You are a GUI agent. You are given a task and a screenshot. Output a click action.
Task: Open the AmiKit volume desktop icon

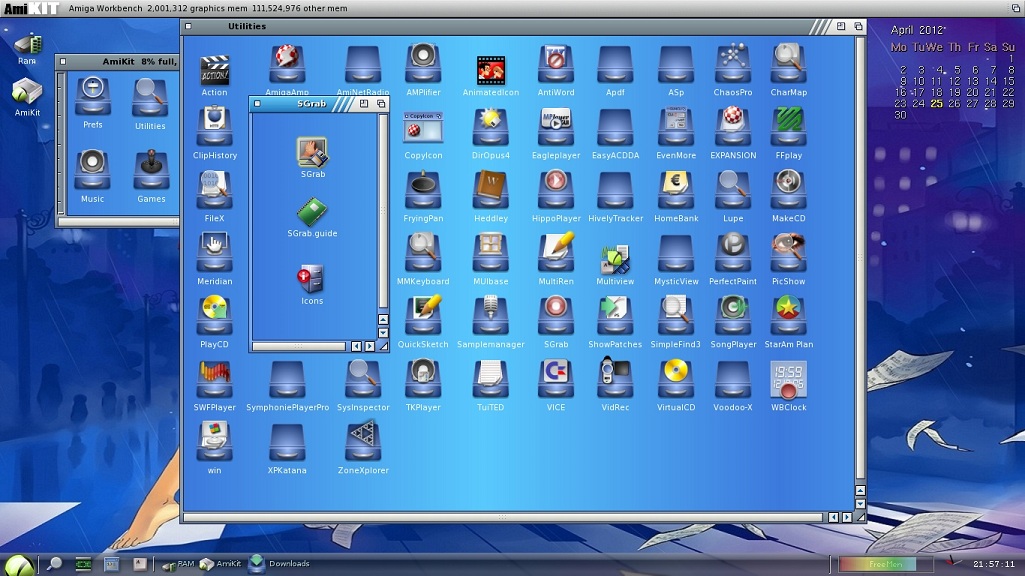pyautogui.click(x=27, y=92)
